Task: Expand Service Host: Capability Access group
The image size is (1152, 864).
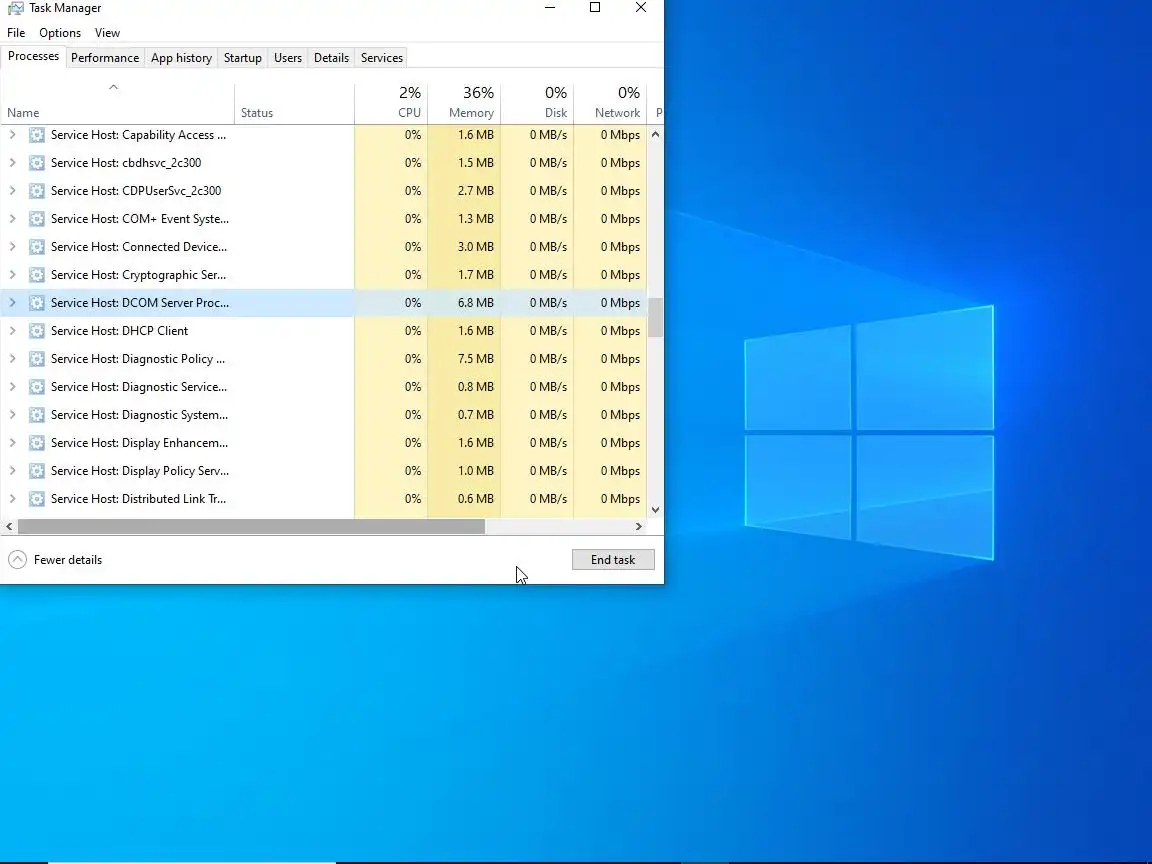Action: 12,135
